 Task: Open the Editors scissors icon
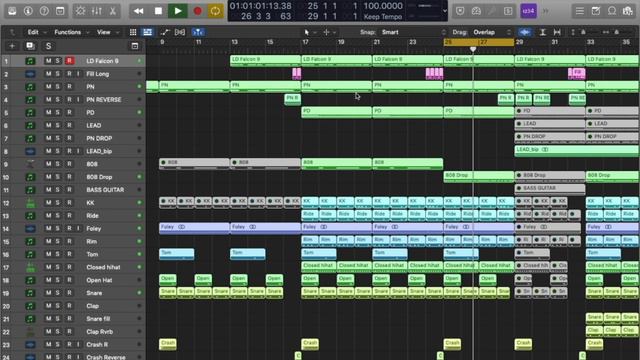coord(113,11)
